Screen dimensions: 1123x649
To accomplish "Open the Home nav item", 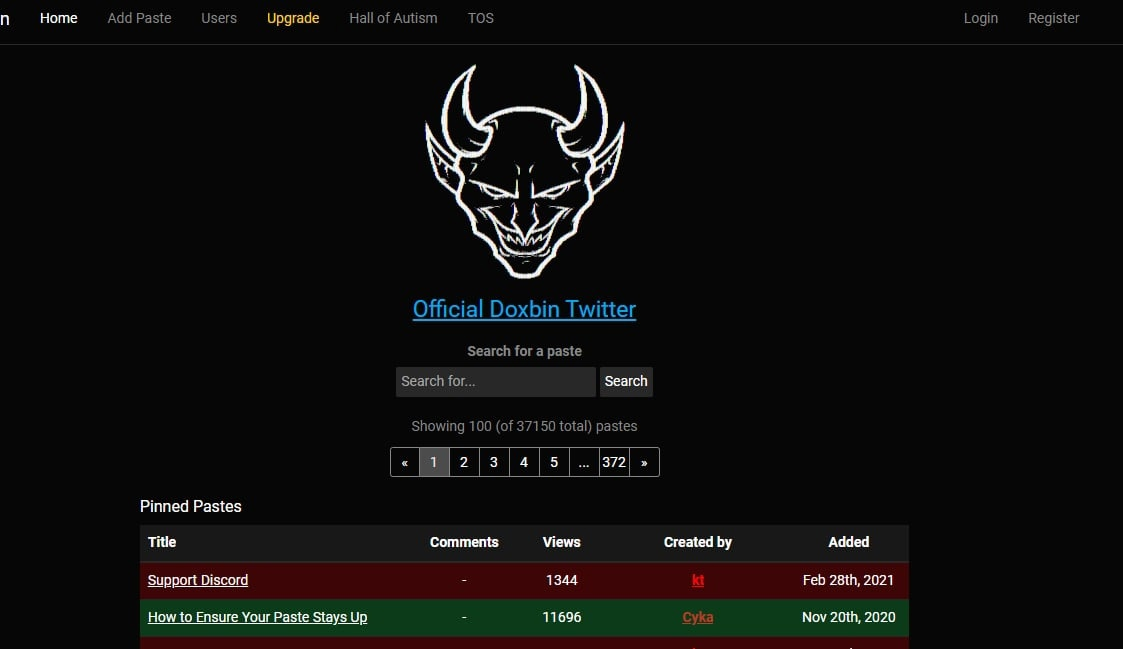I will click(59, 18).
